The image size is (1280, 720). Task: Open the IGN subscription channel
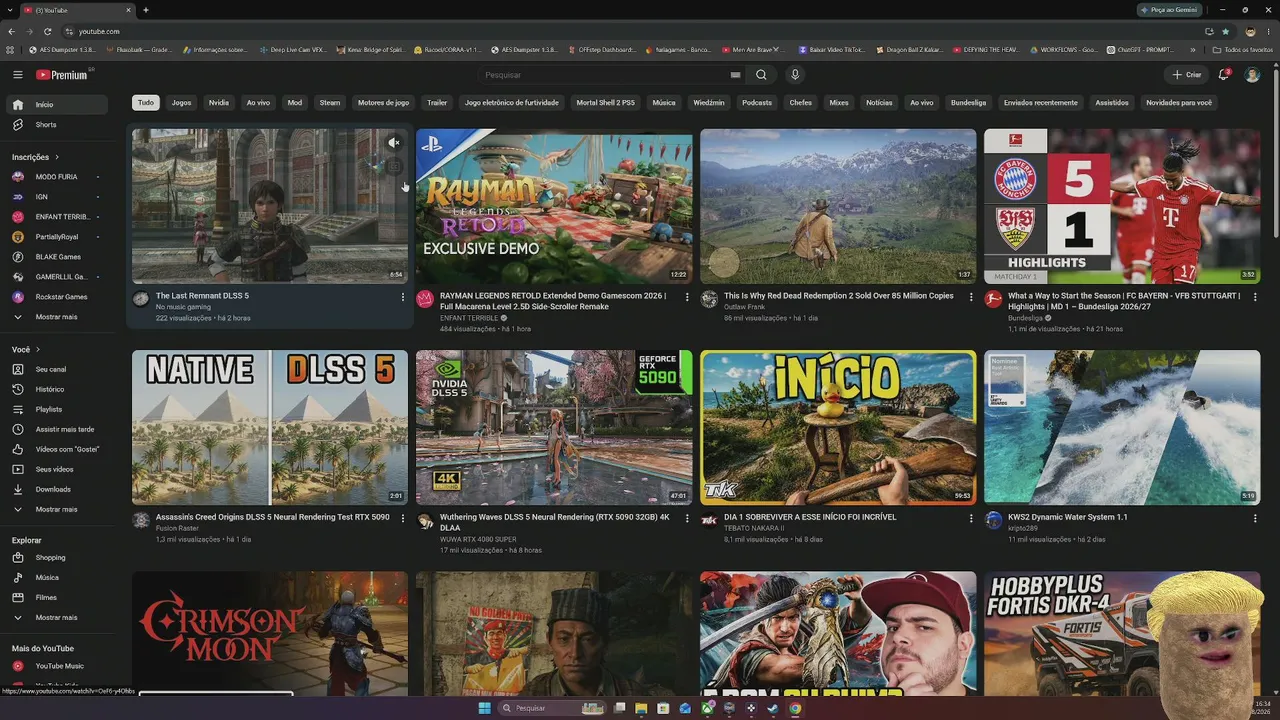pos(57,197)
